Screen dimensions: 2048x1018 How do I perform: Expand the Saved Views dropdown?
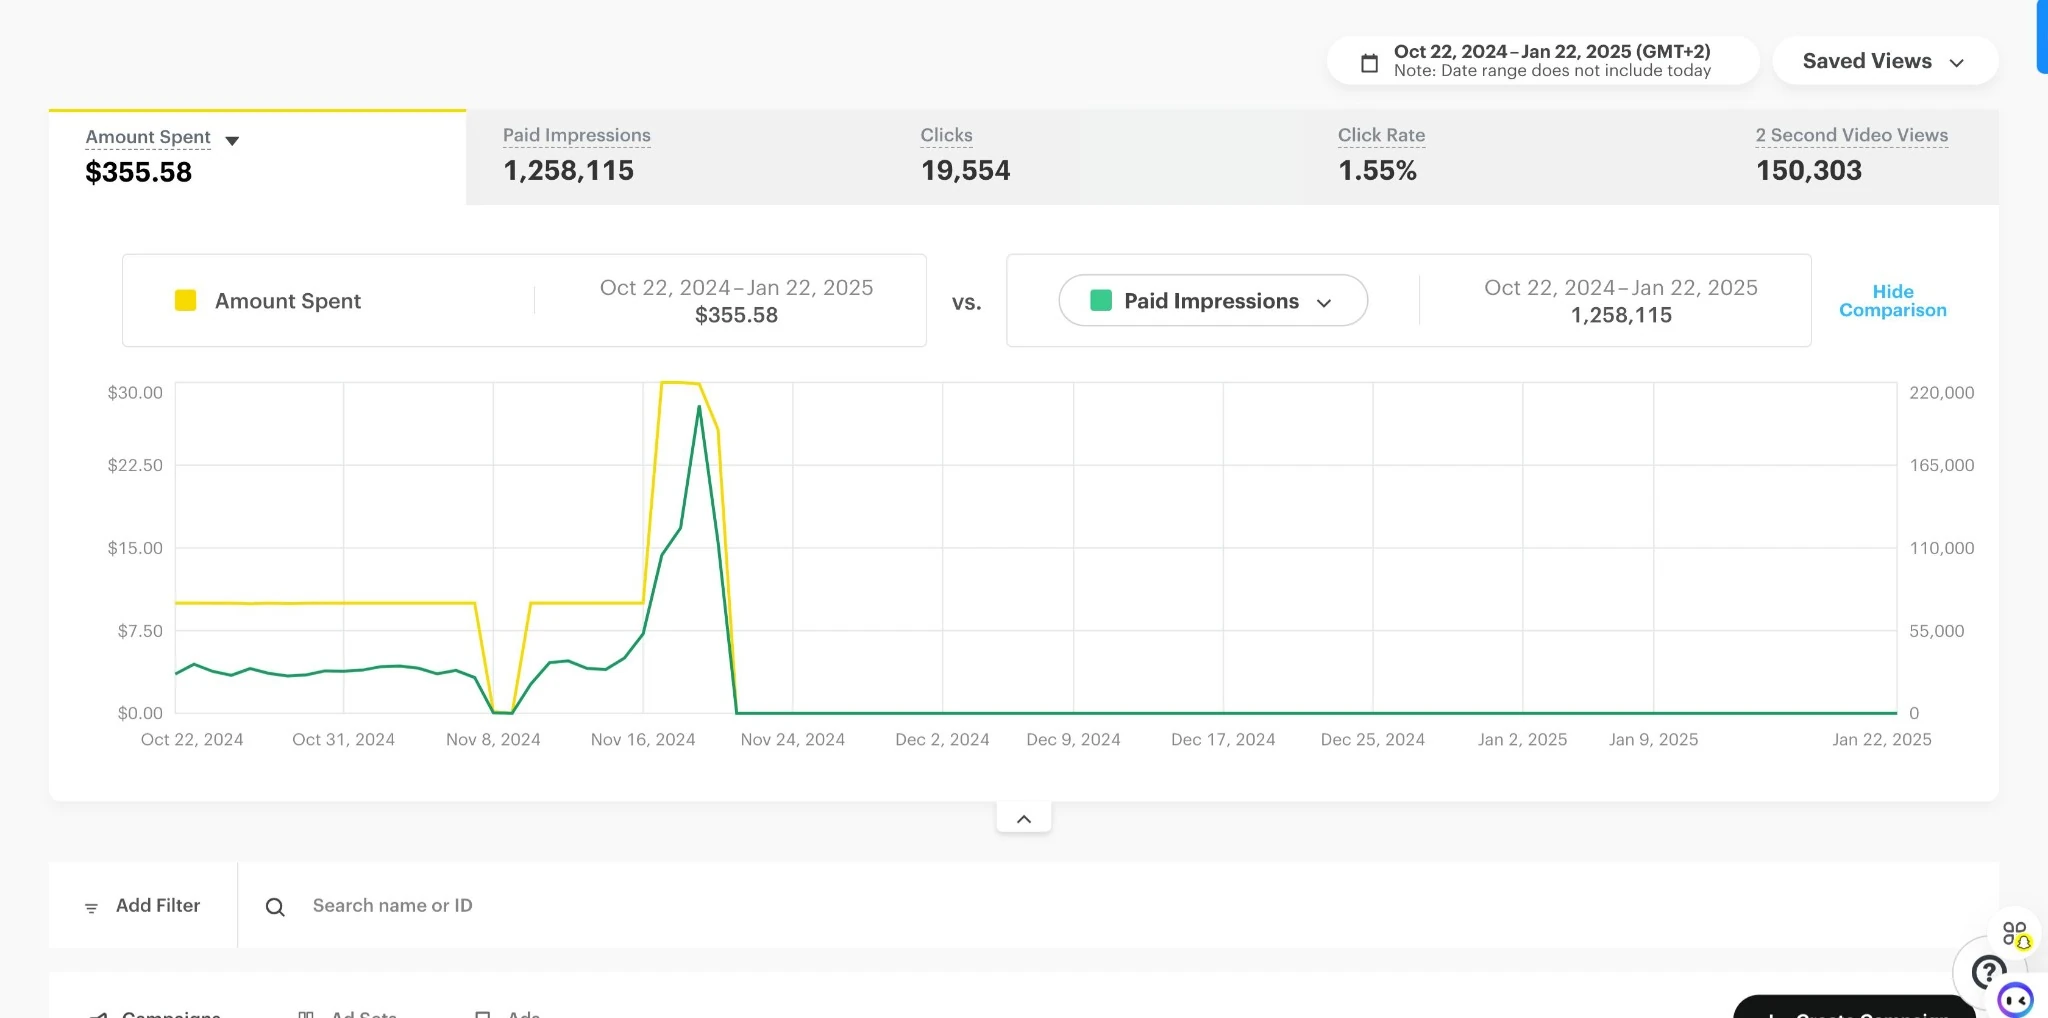click(x=1885, y=61)
